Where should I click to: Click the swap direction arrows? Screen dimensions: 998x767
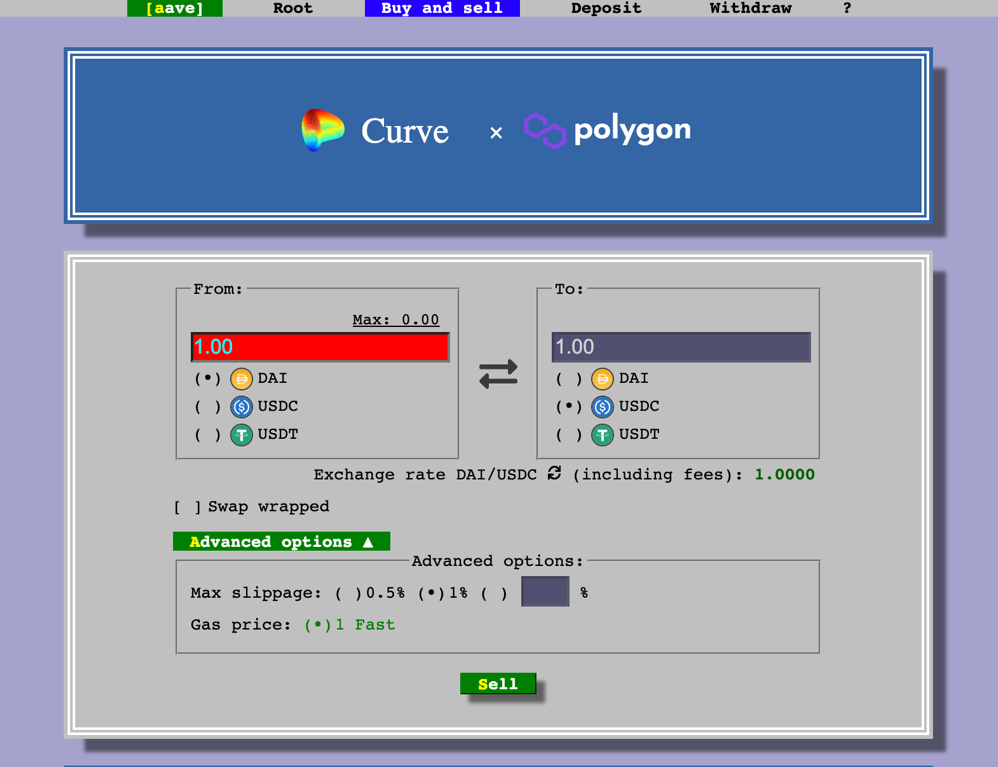point(498,373)
